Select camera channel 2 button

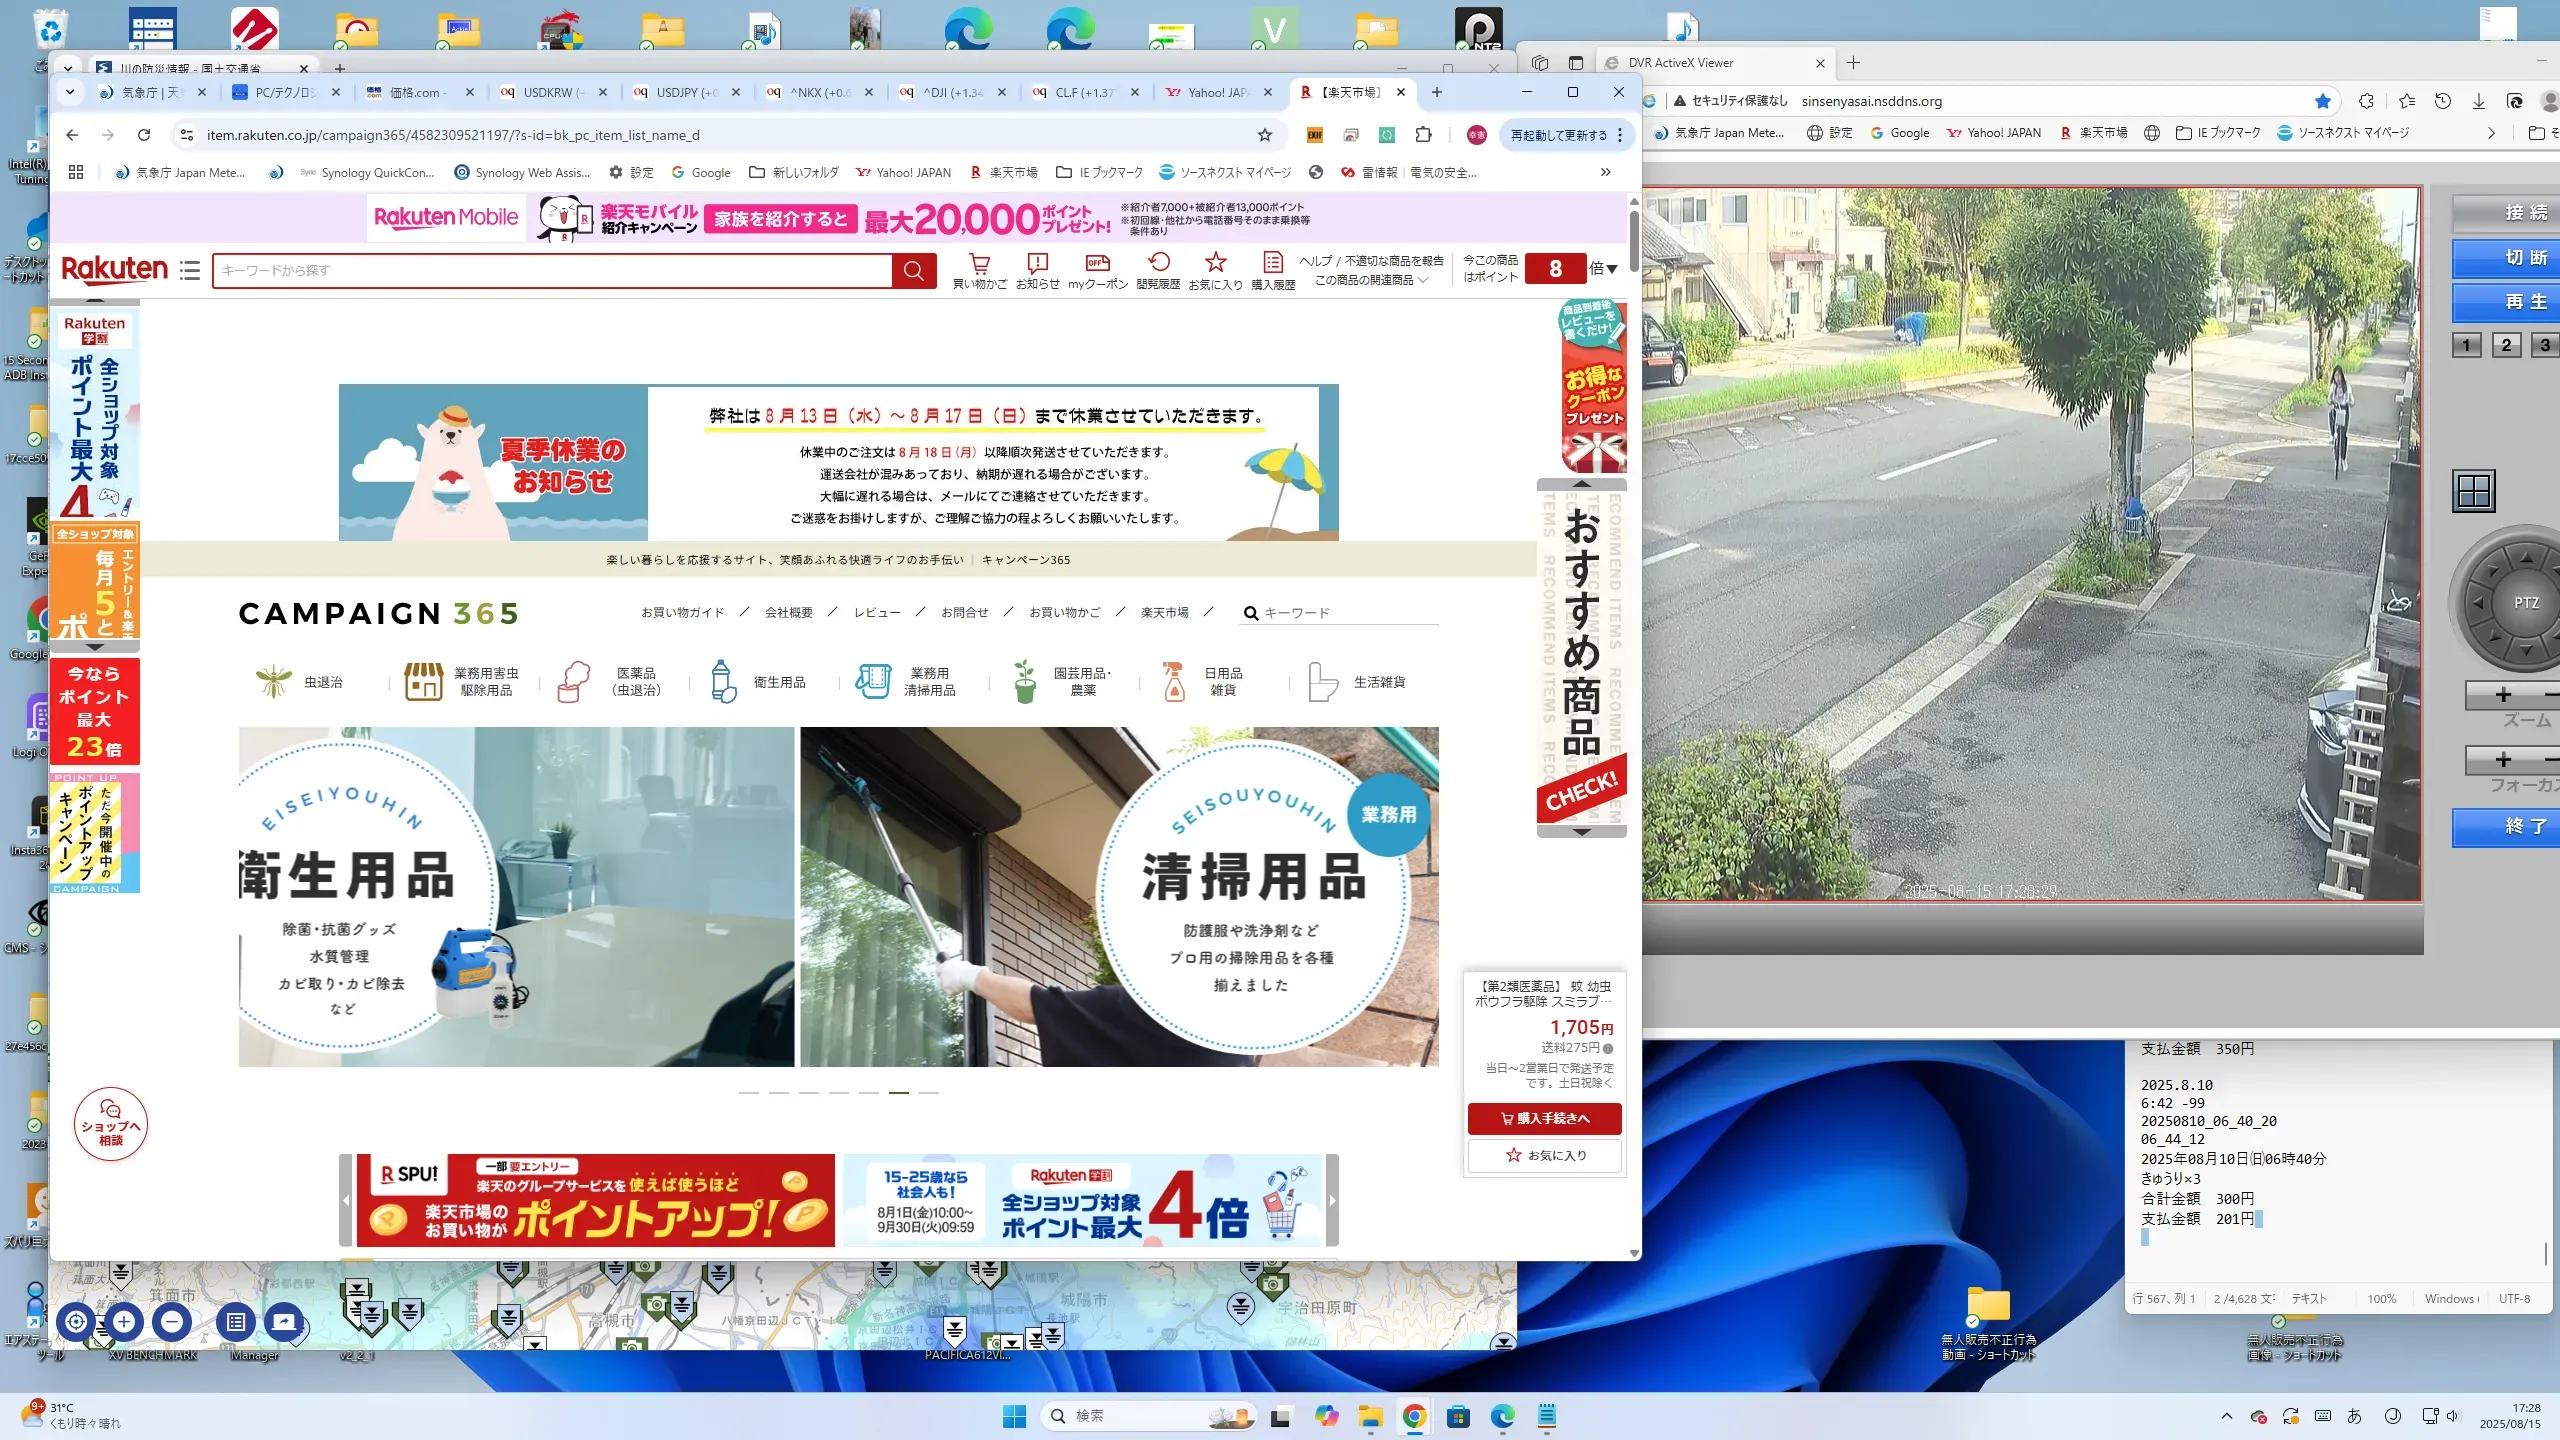pos(2506,345)
